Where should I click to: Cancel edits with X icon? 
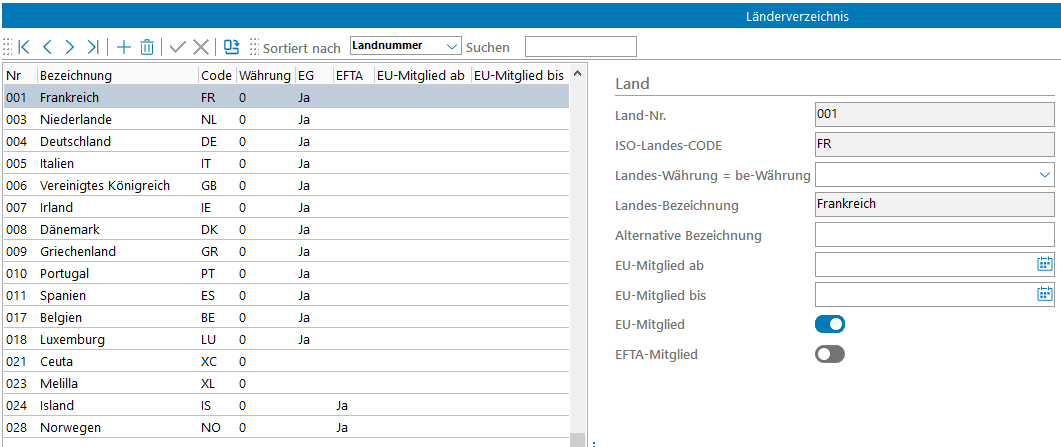[x=201, y=47]
